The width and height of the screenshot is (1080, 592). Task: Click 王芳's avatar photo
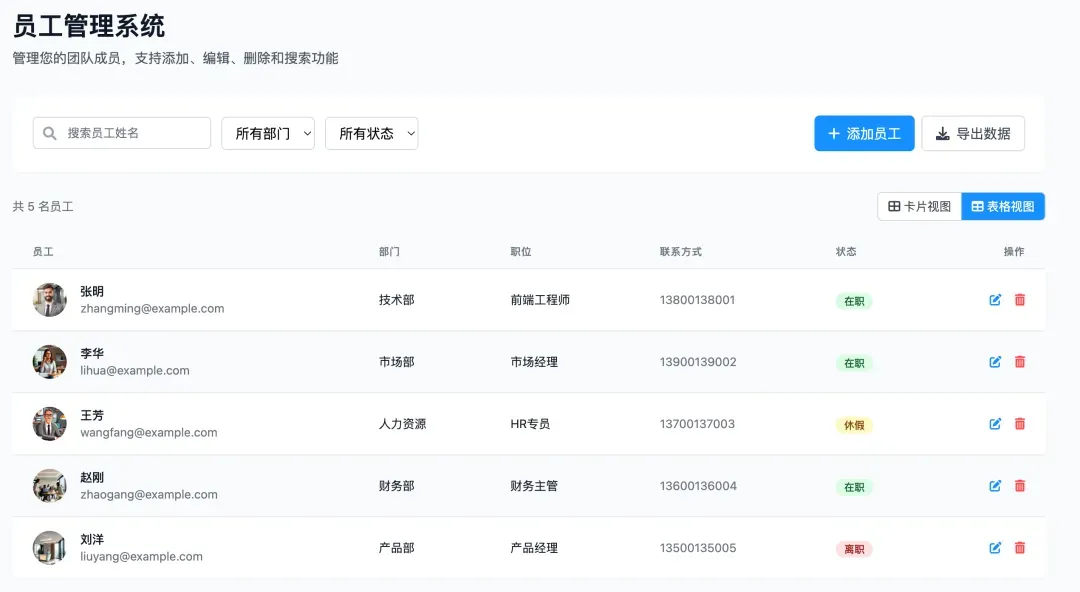click(50, 424)
